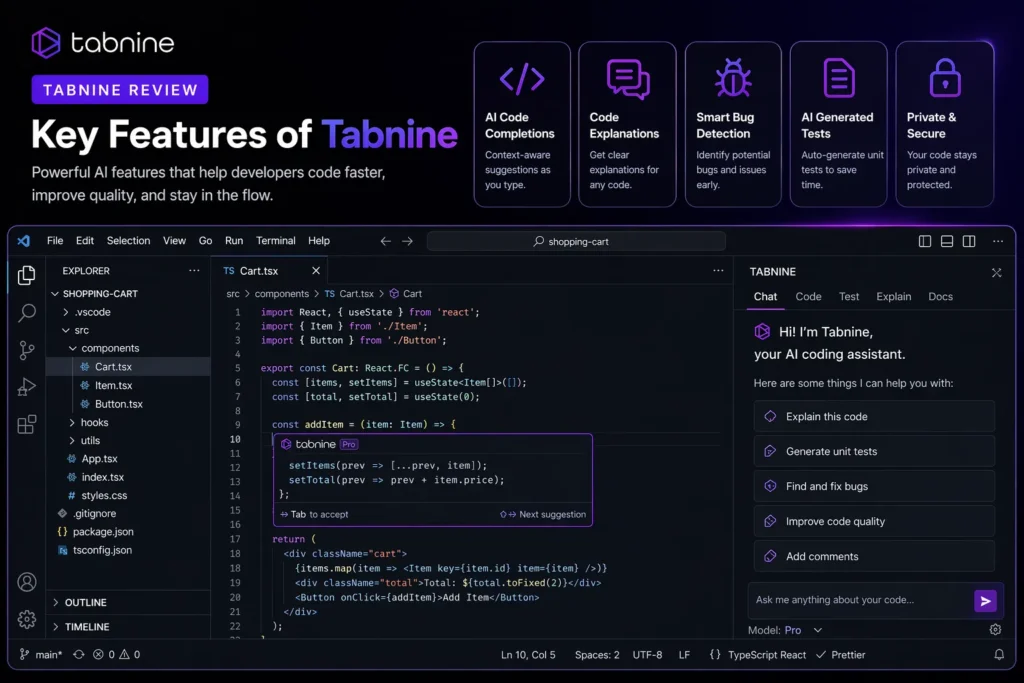The image size is (1024, 683).
Task: Click Add comments suggestion
Action: (874, 556)
